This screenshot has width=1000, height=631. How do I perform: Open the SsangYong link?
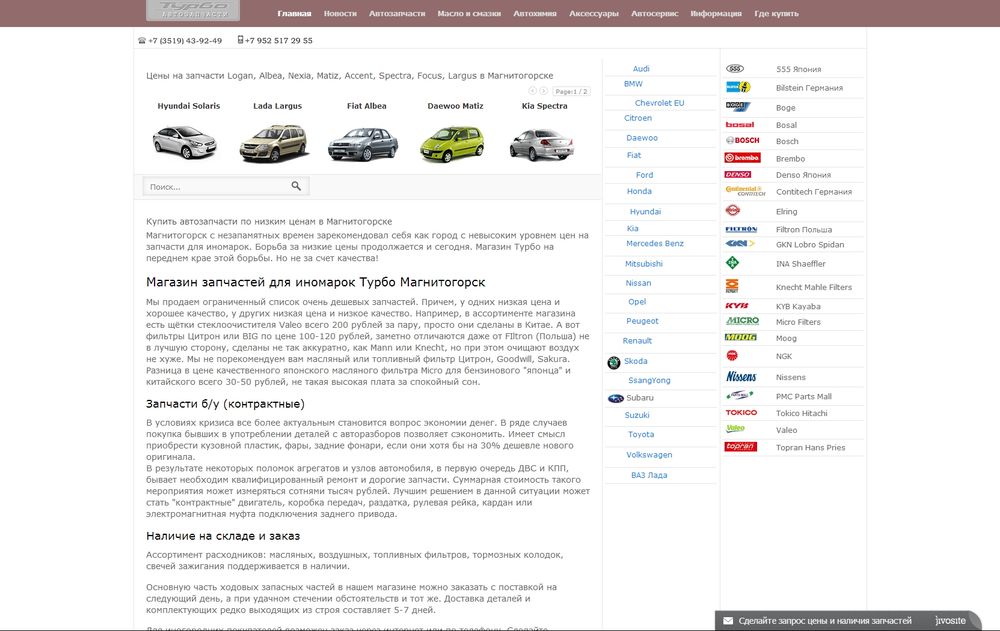tap(649, 380)
